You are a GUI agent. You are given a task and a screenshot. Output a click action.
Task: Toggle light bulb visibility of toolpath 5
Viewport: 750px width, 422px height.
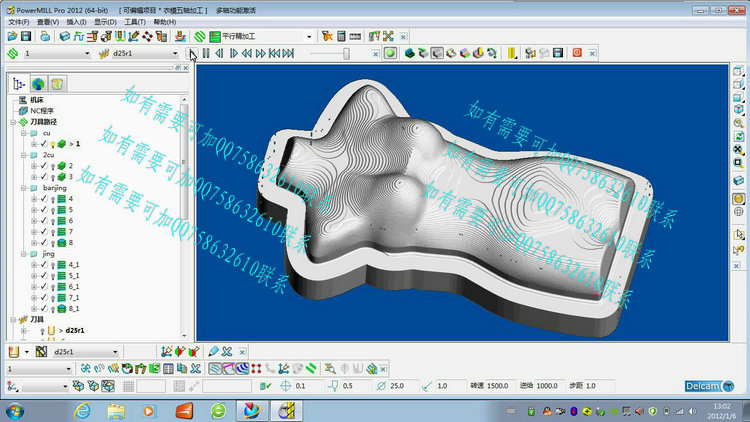coord(53,210)
